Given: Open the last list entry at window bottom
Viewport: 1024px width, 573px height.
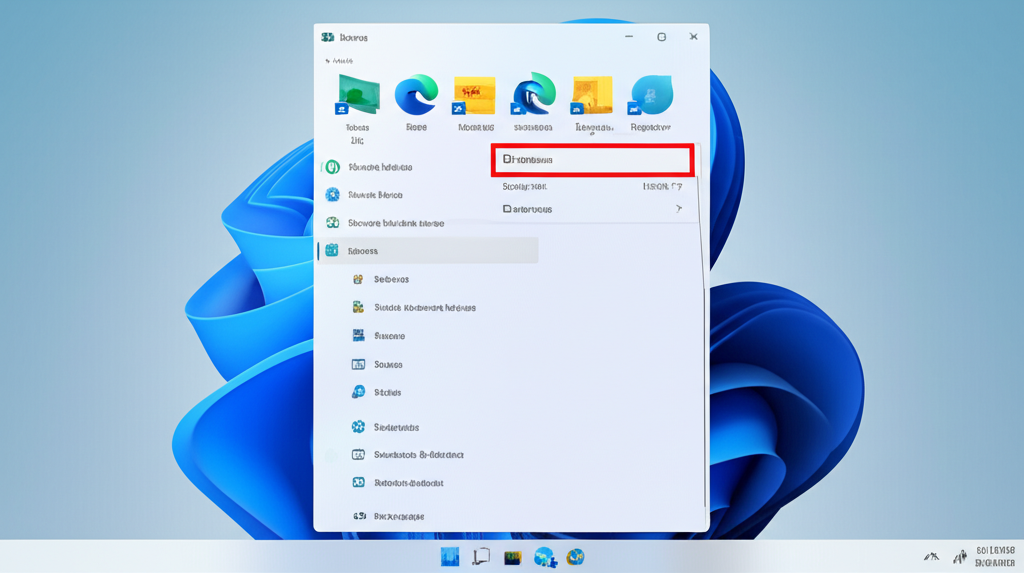Looking at the screenshot, I should tap(398, 516).
